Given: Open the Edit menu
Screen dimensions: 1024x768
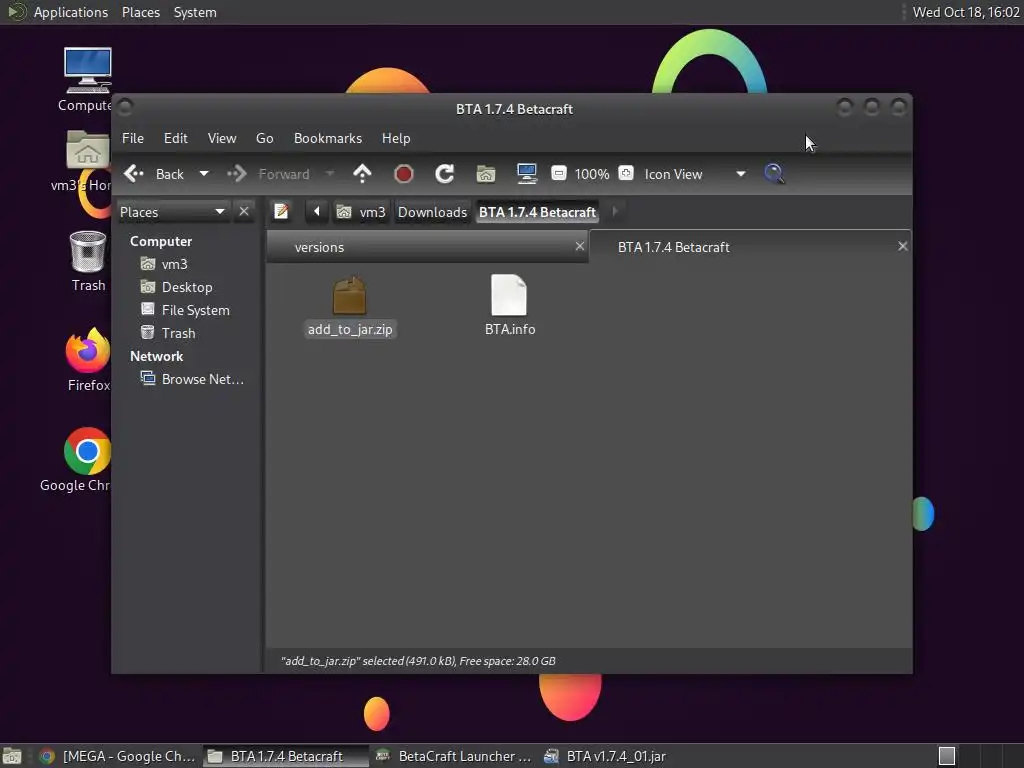Looking at the screenshot, I should [176, 138].
